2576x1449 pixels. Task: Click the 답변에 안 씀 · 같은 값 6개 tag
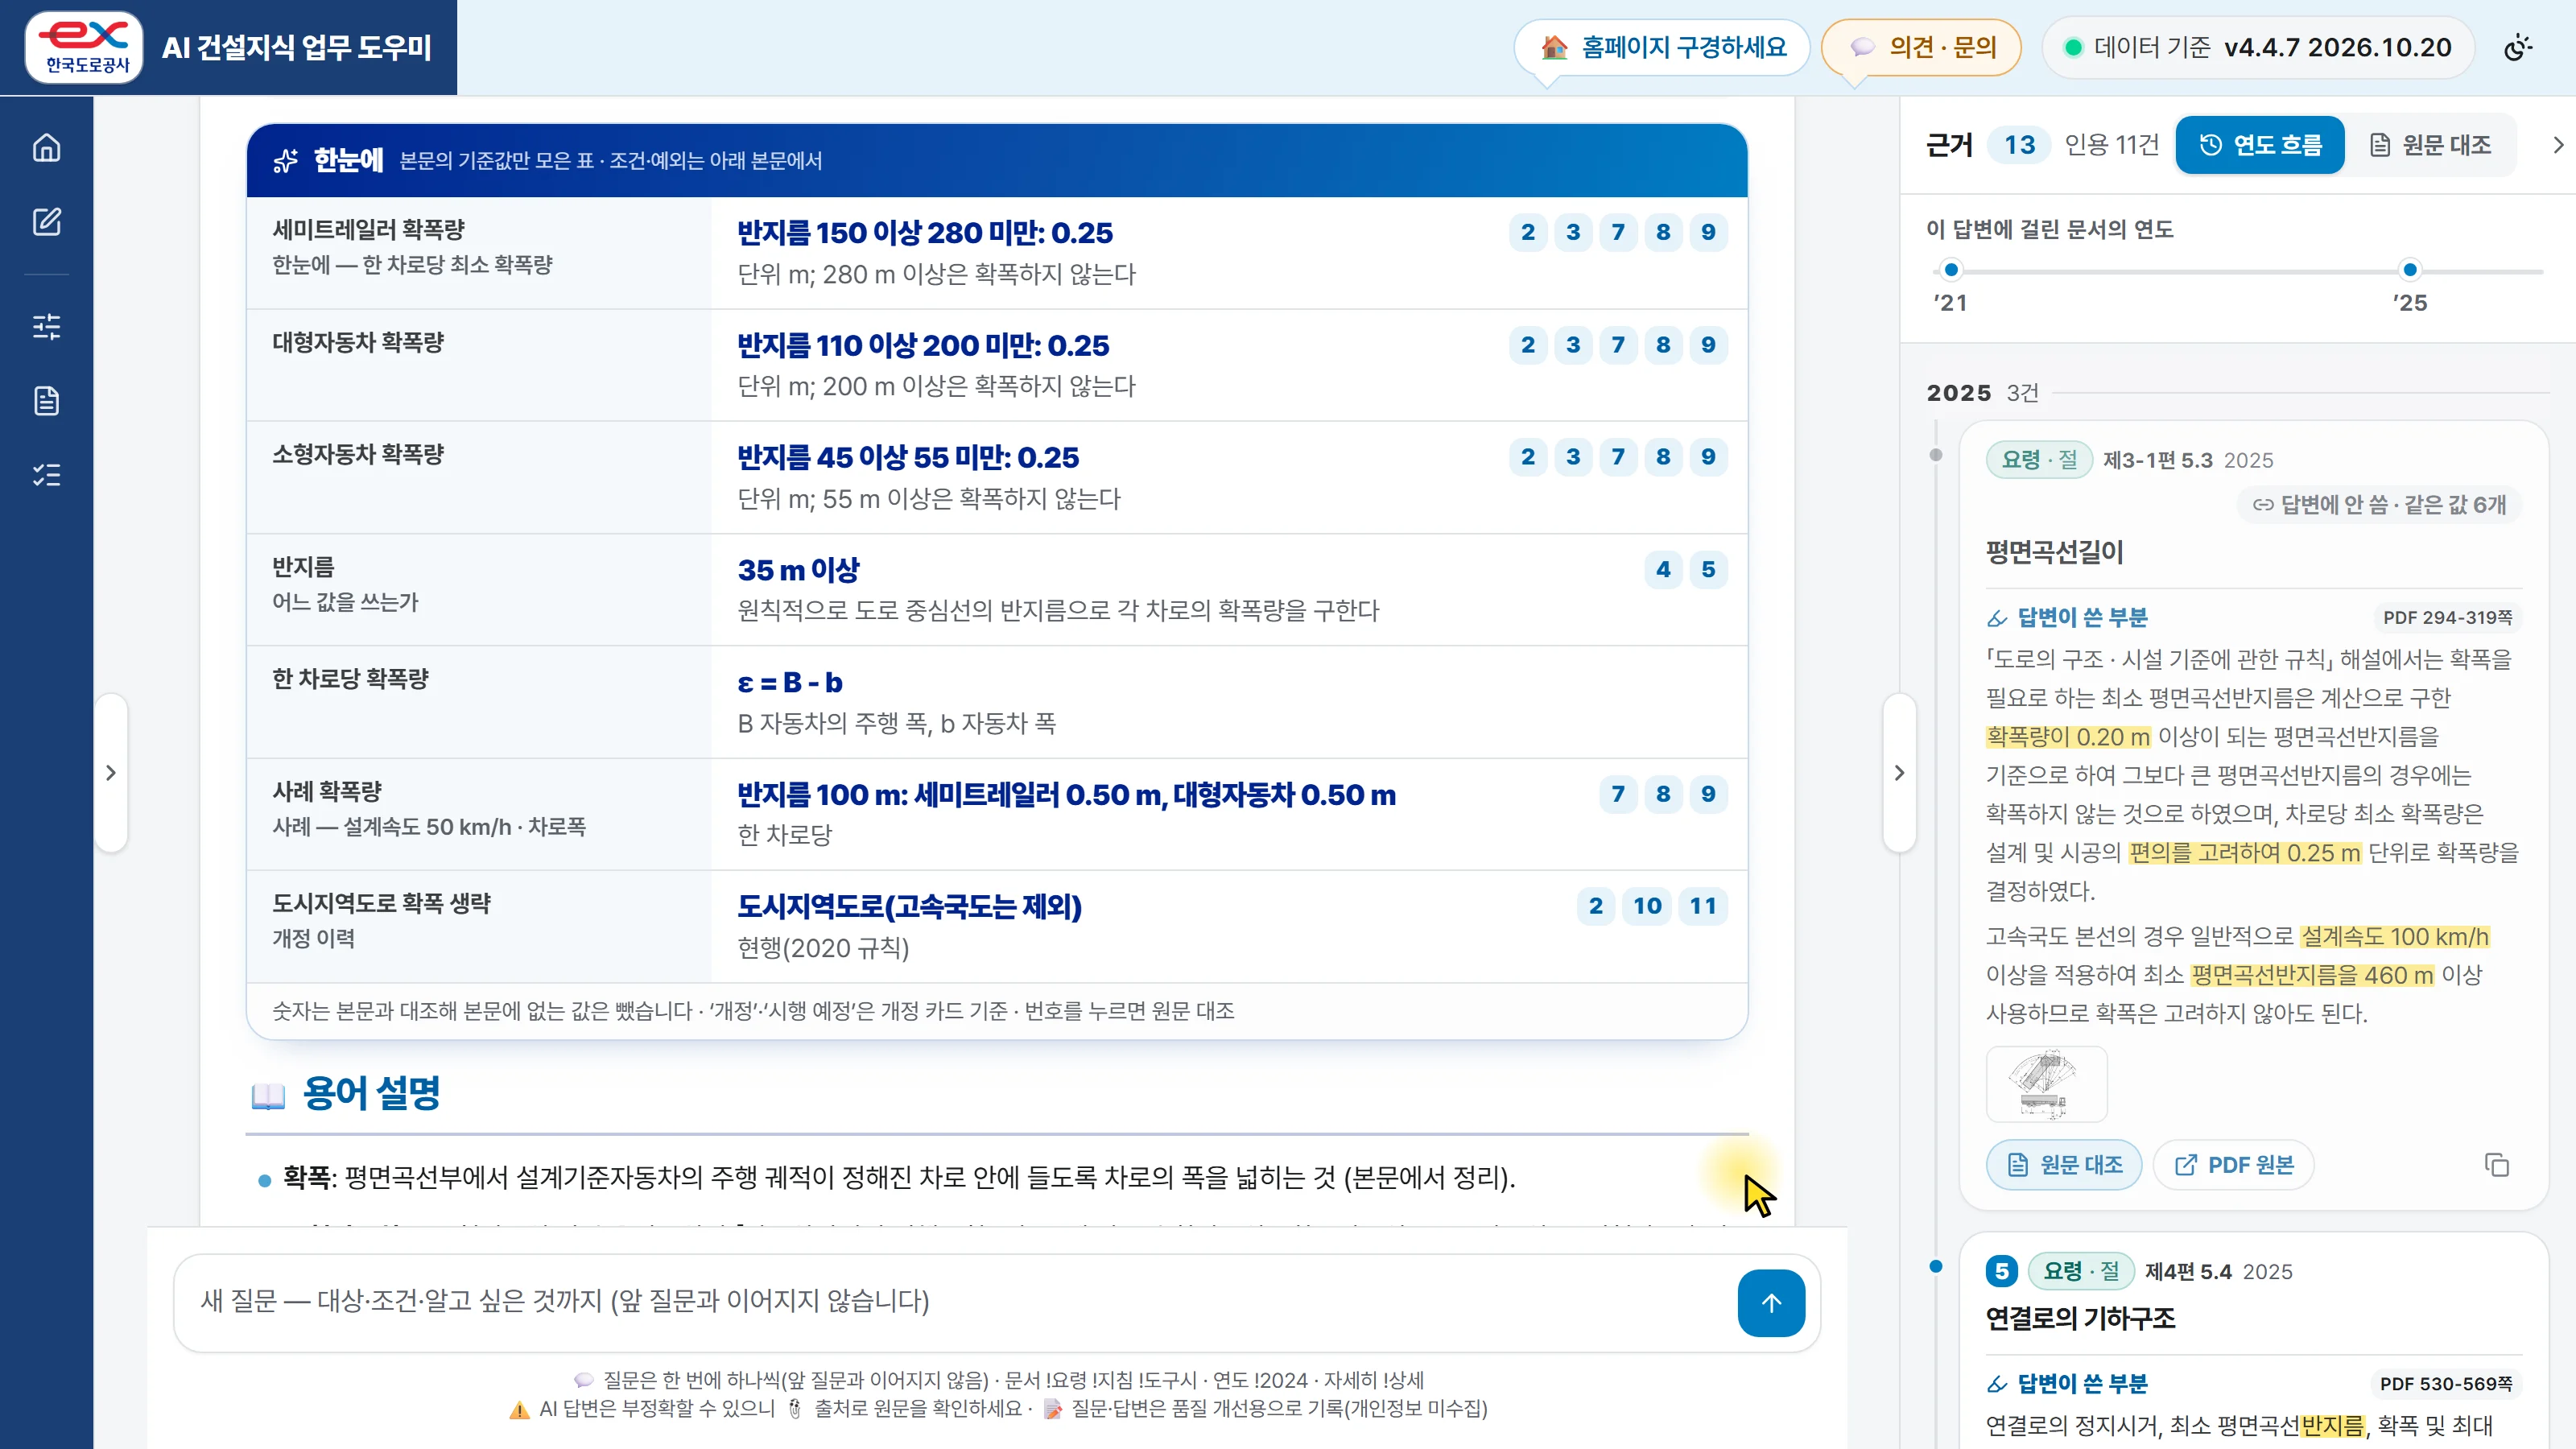point(2378,505)
